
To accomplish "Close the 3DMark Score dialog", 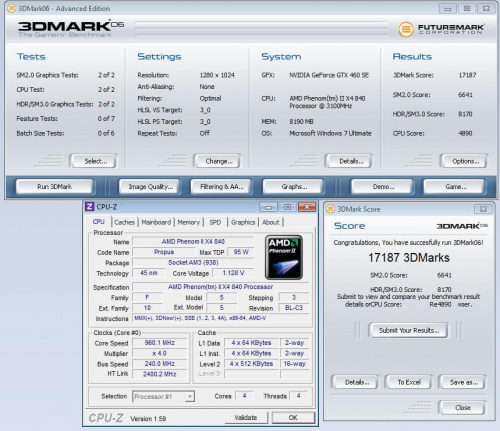I will click(x=483, y=209).
